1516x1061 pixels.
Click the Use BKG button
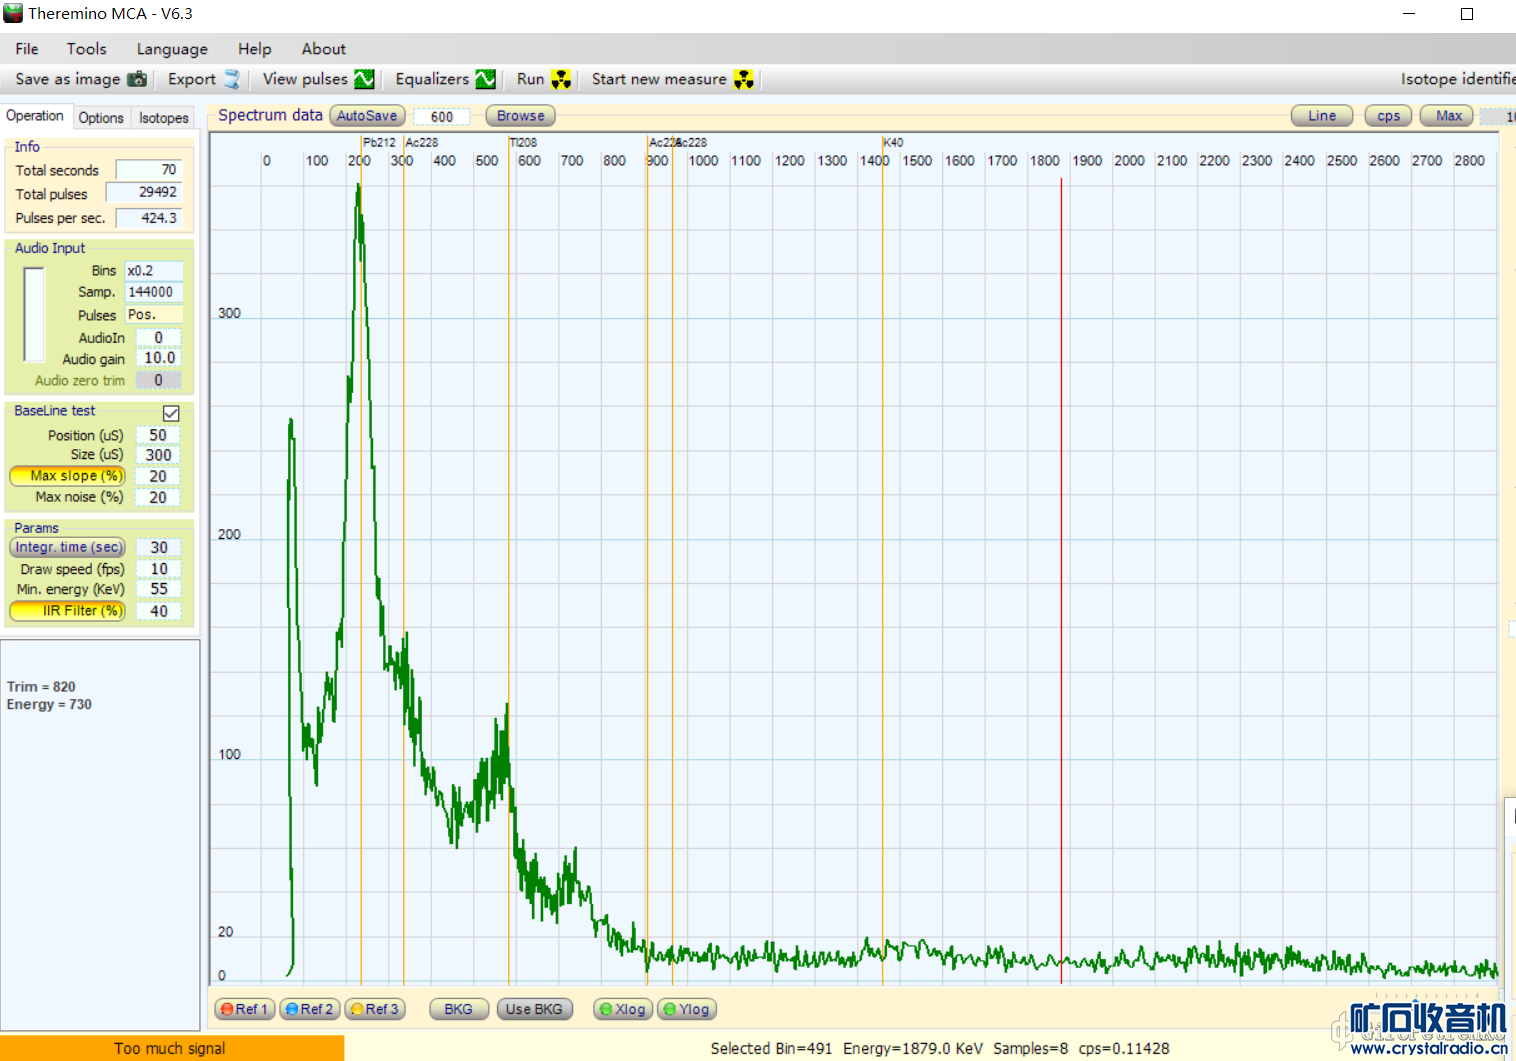tap(534, 1009)
